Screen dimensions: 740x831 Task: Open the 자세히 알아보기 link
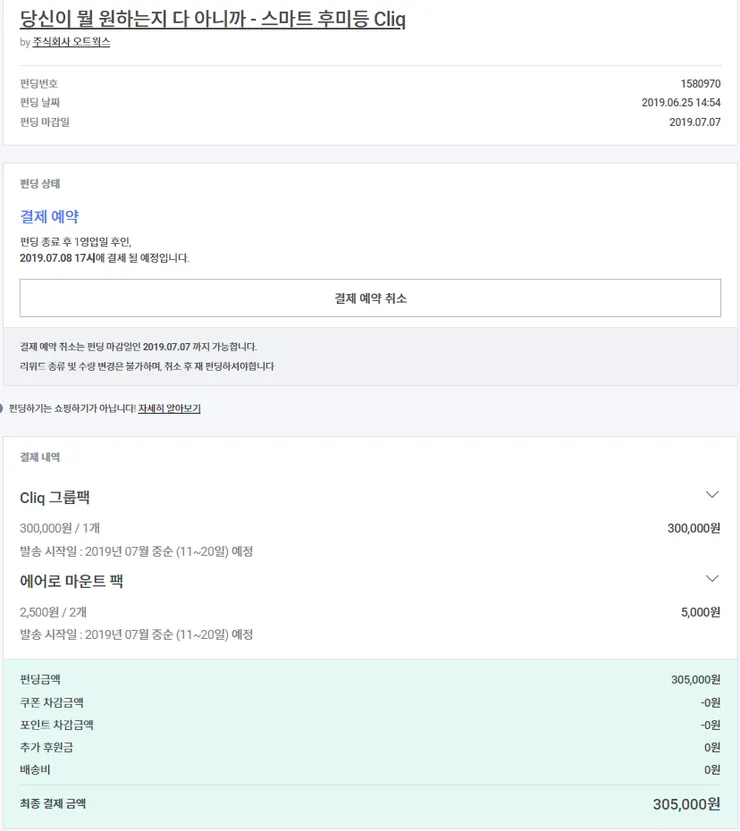169,408
